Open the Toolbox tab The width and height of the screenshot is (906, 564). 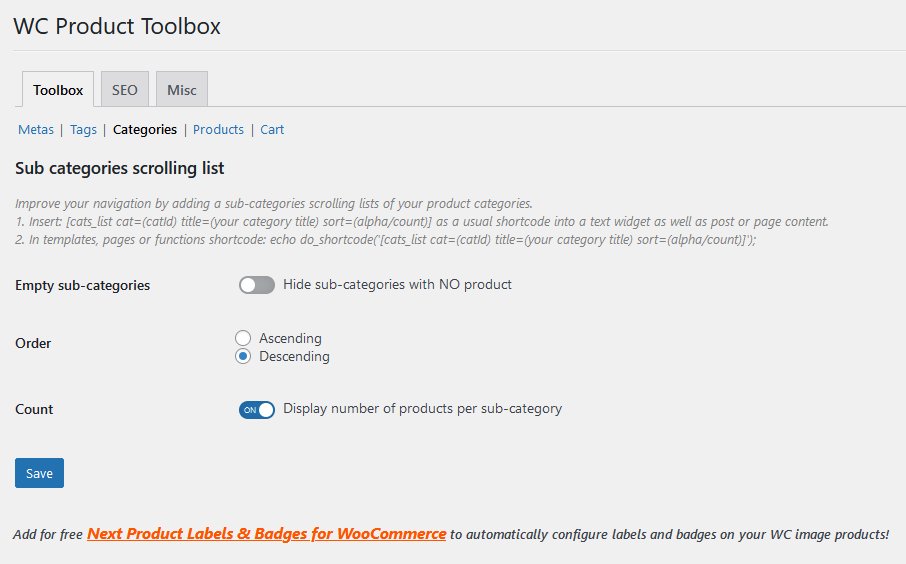coord(58,90)
